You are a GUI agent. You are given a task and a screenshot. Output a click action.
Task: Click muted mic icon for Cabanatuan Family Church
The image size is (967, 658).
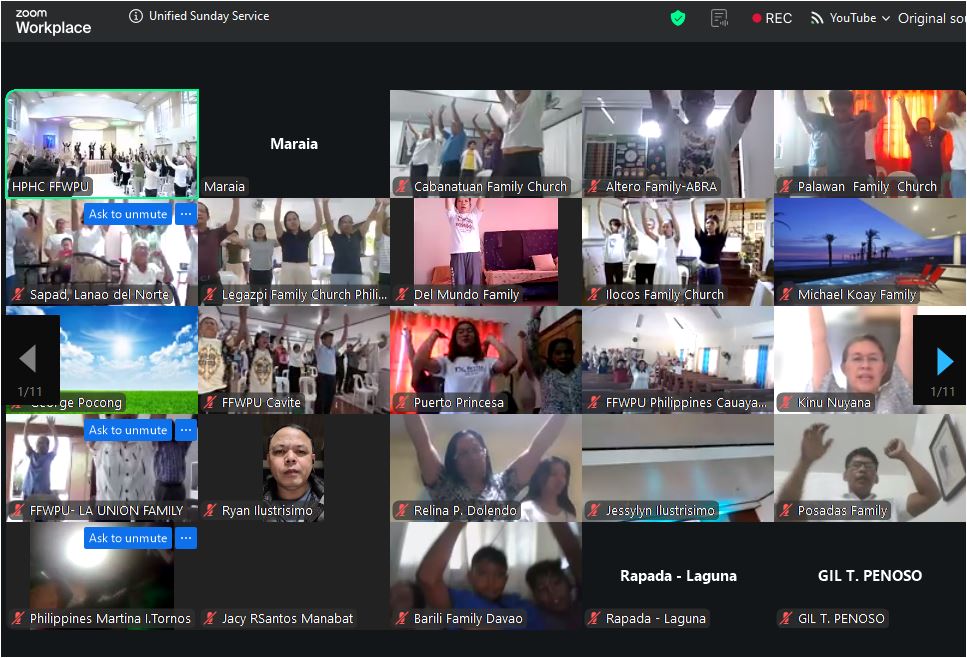pyautogui.click(x=401, y=186)
